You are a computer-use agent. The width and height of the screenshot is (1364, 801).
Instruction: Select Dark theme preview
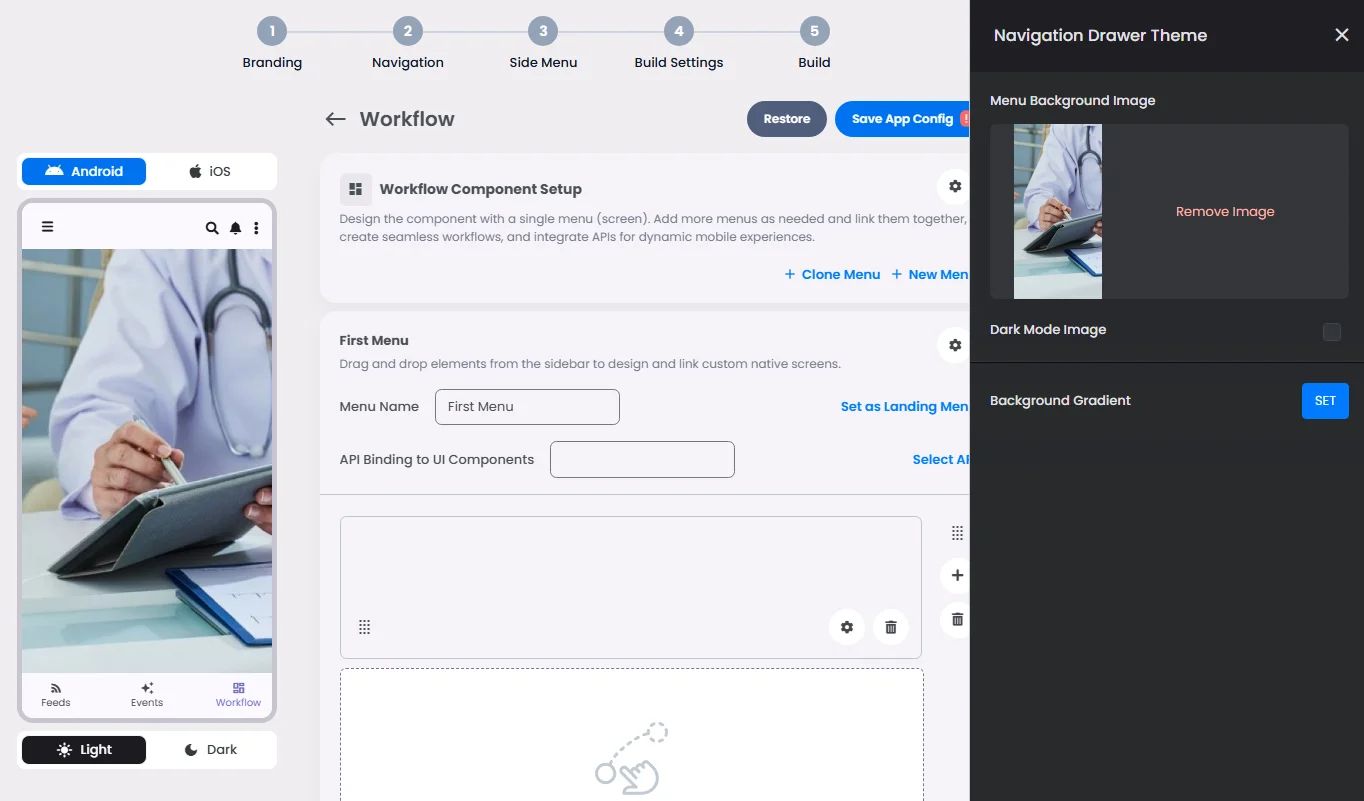[x=210, y=750]
